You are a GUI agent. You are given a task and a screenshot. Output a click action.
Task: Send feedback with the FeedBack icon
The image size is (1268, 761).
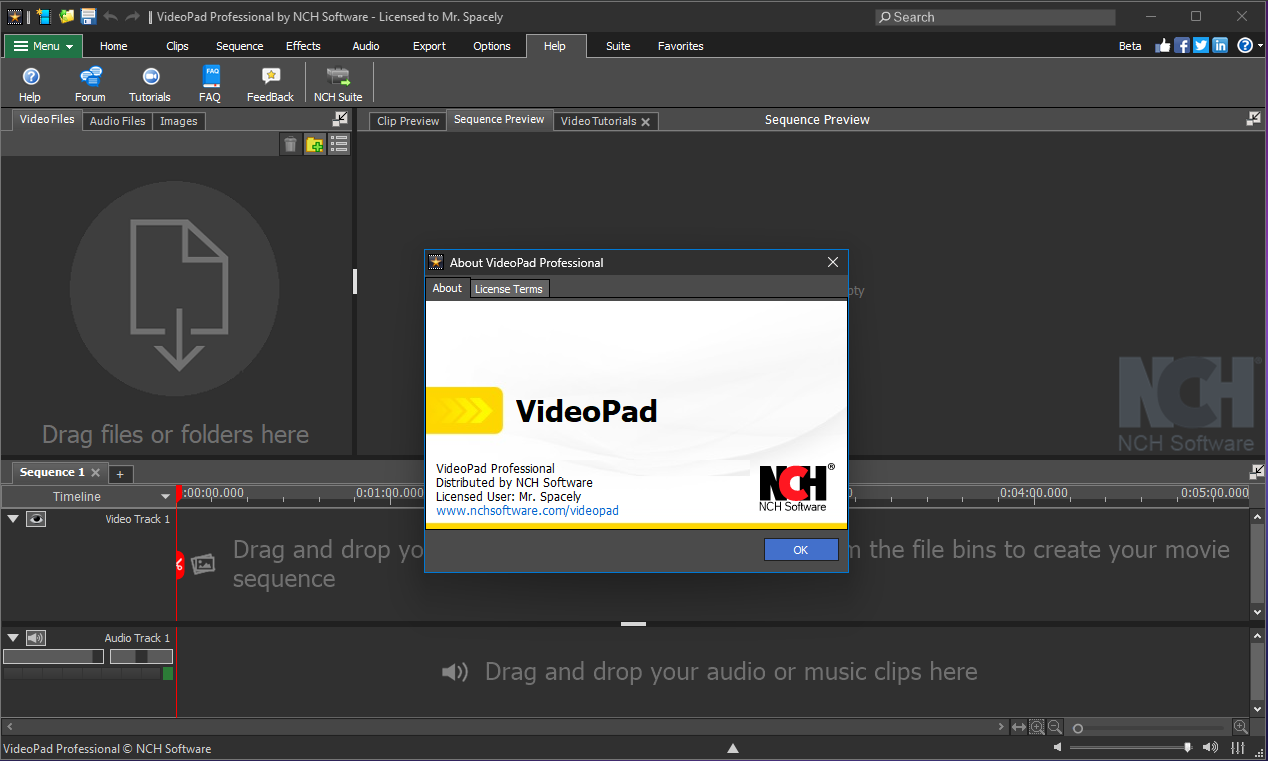pos(270,84)
